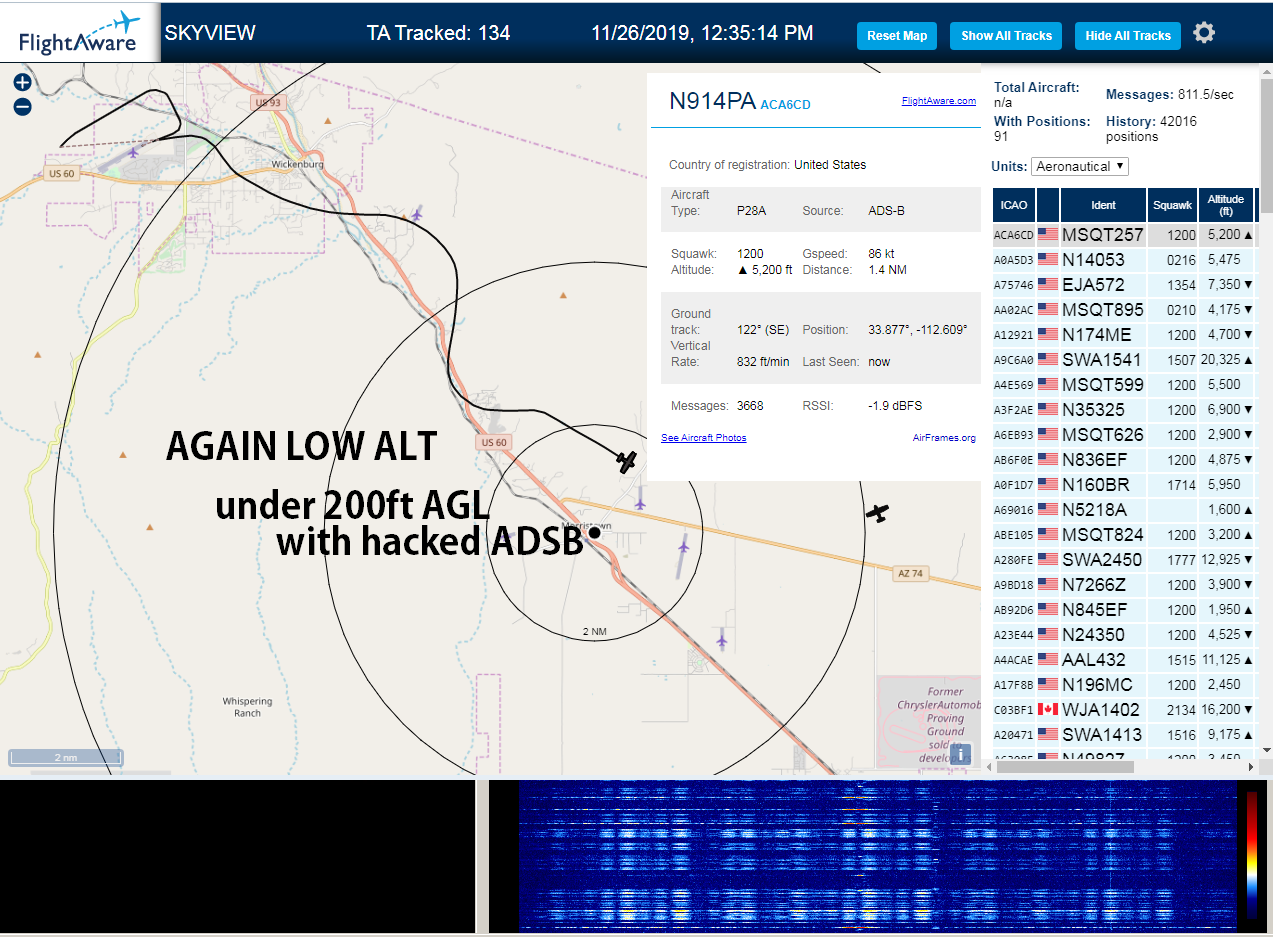
Task: Select the N174ME aircraft row
Action: click(1123, 335)
